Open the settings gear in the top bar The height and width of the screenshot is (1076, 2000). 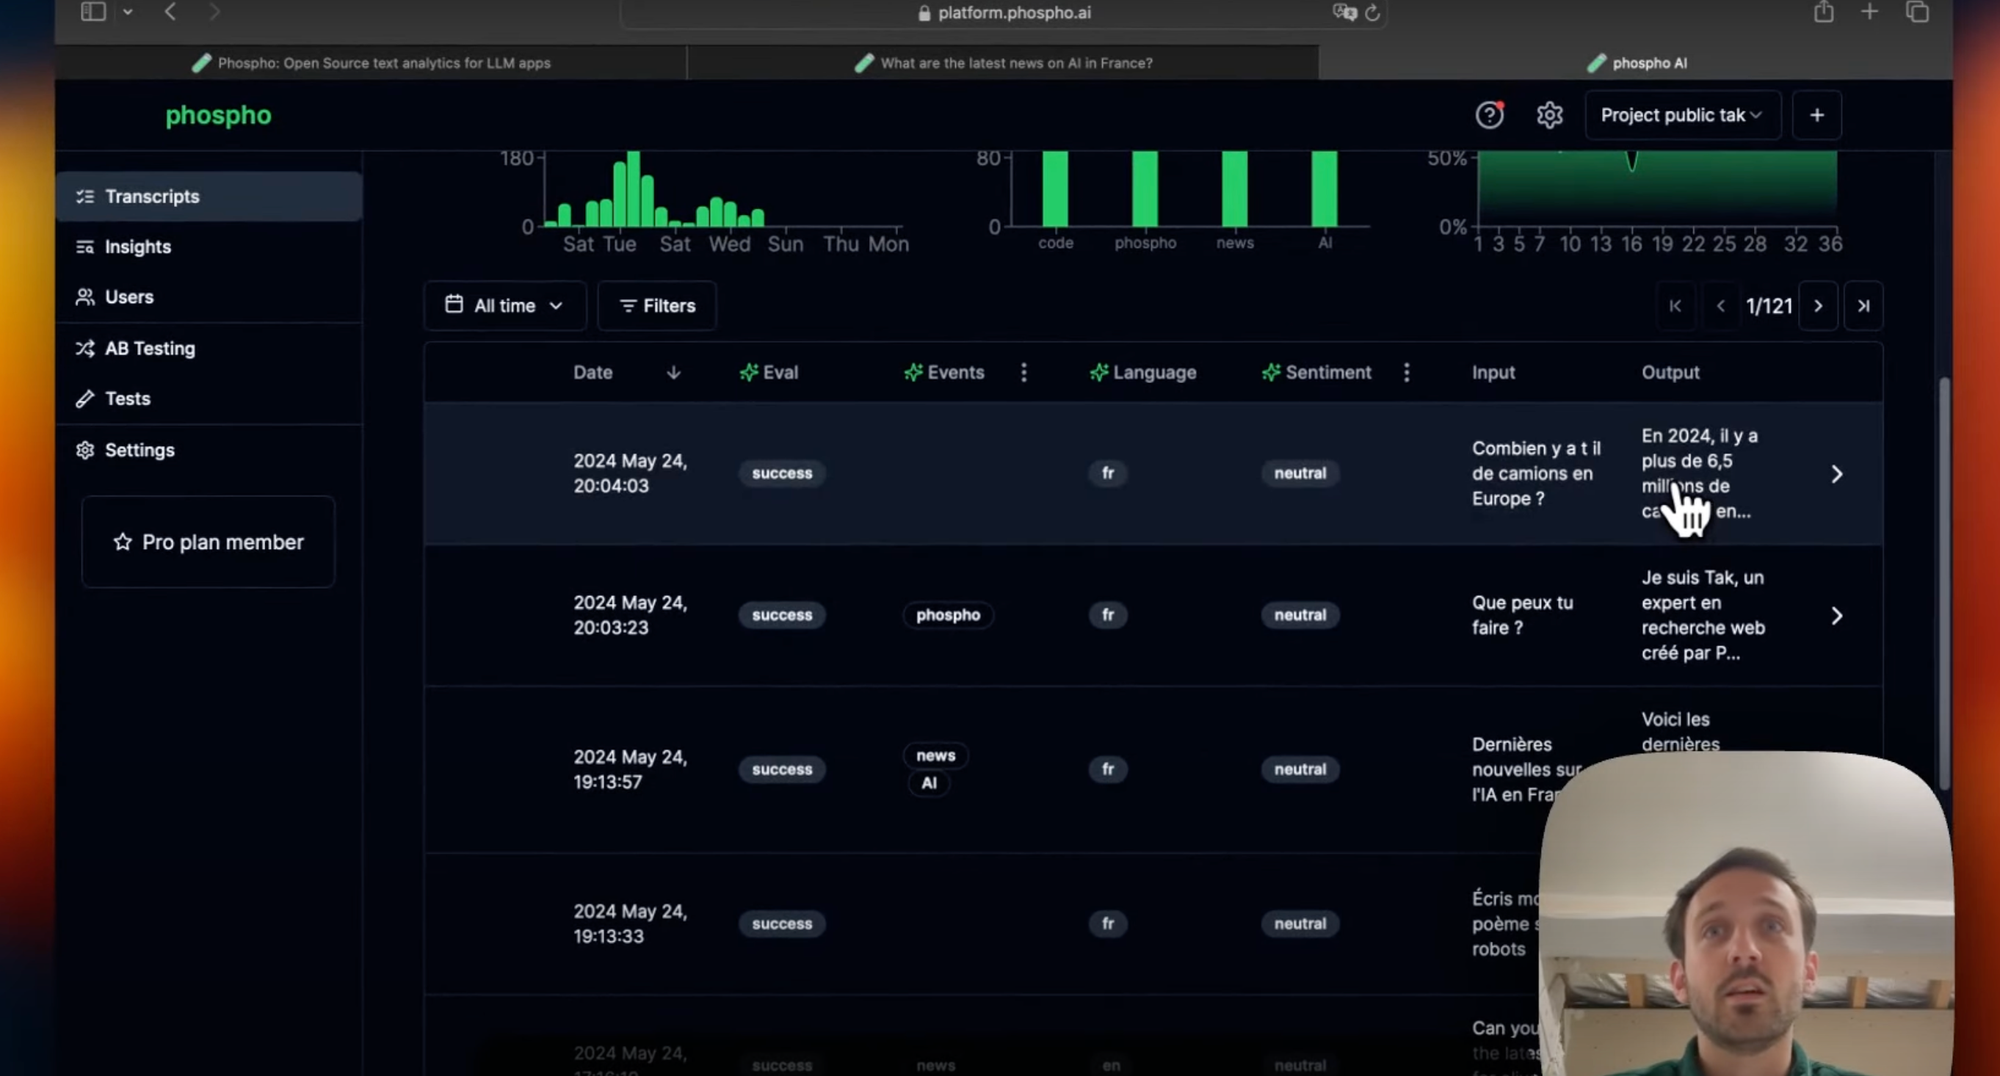[1550, 115]
